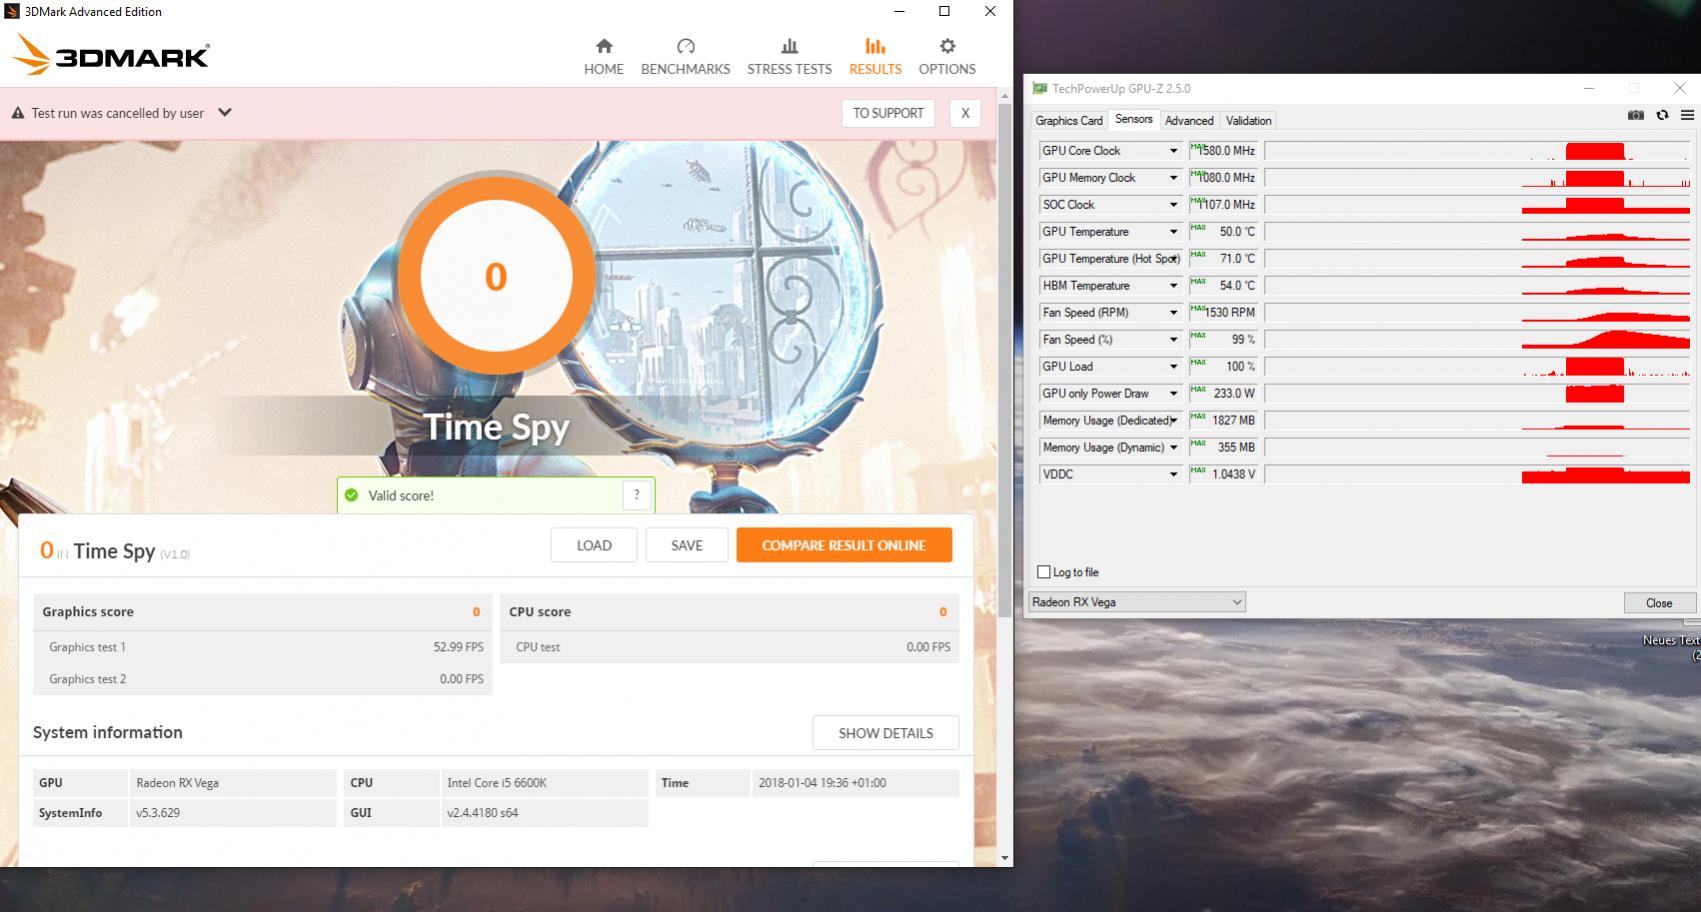Open the GPU only Power Draw dropdown
The width and height of the screenshot is (1701, 912).
pyautogui.click(x=1173, y=394)
